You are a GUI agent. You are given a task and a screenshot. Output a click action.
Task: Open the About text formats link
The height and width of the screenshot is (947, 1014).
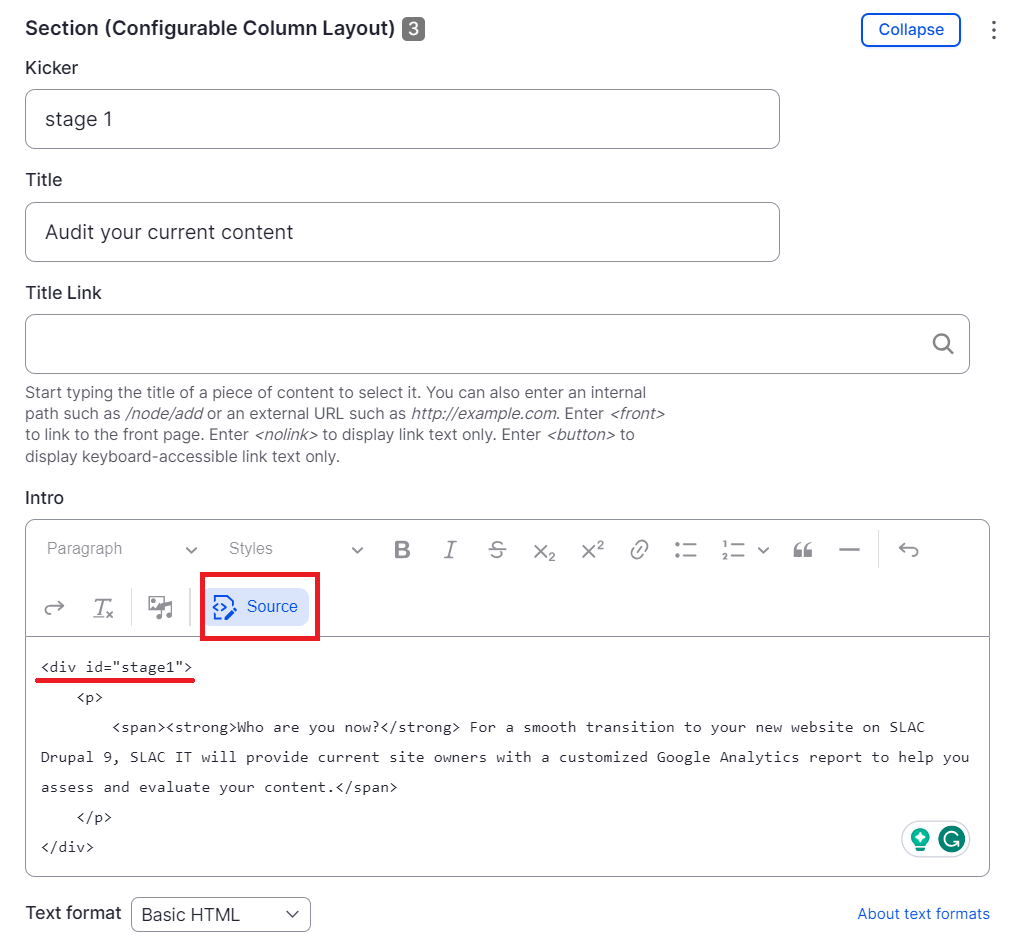click(922, 913)
